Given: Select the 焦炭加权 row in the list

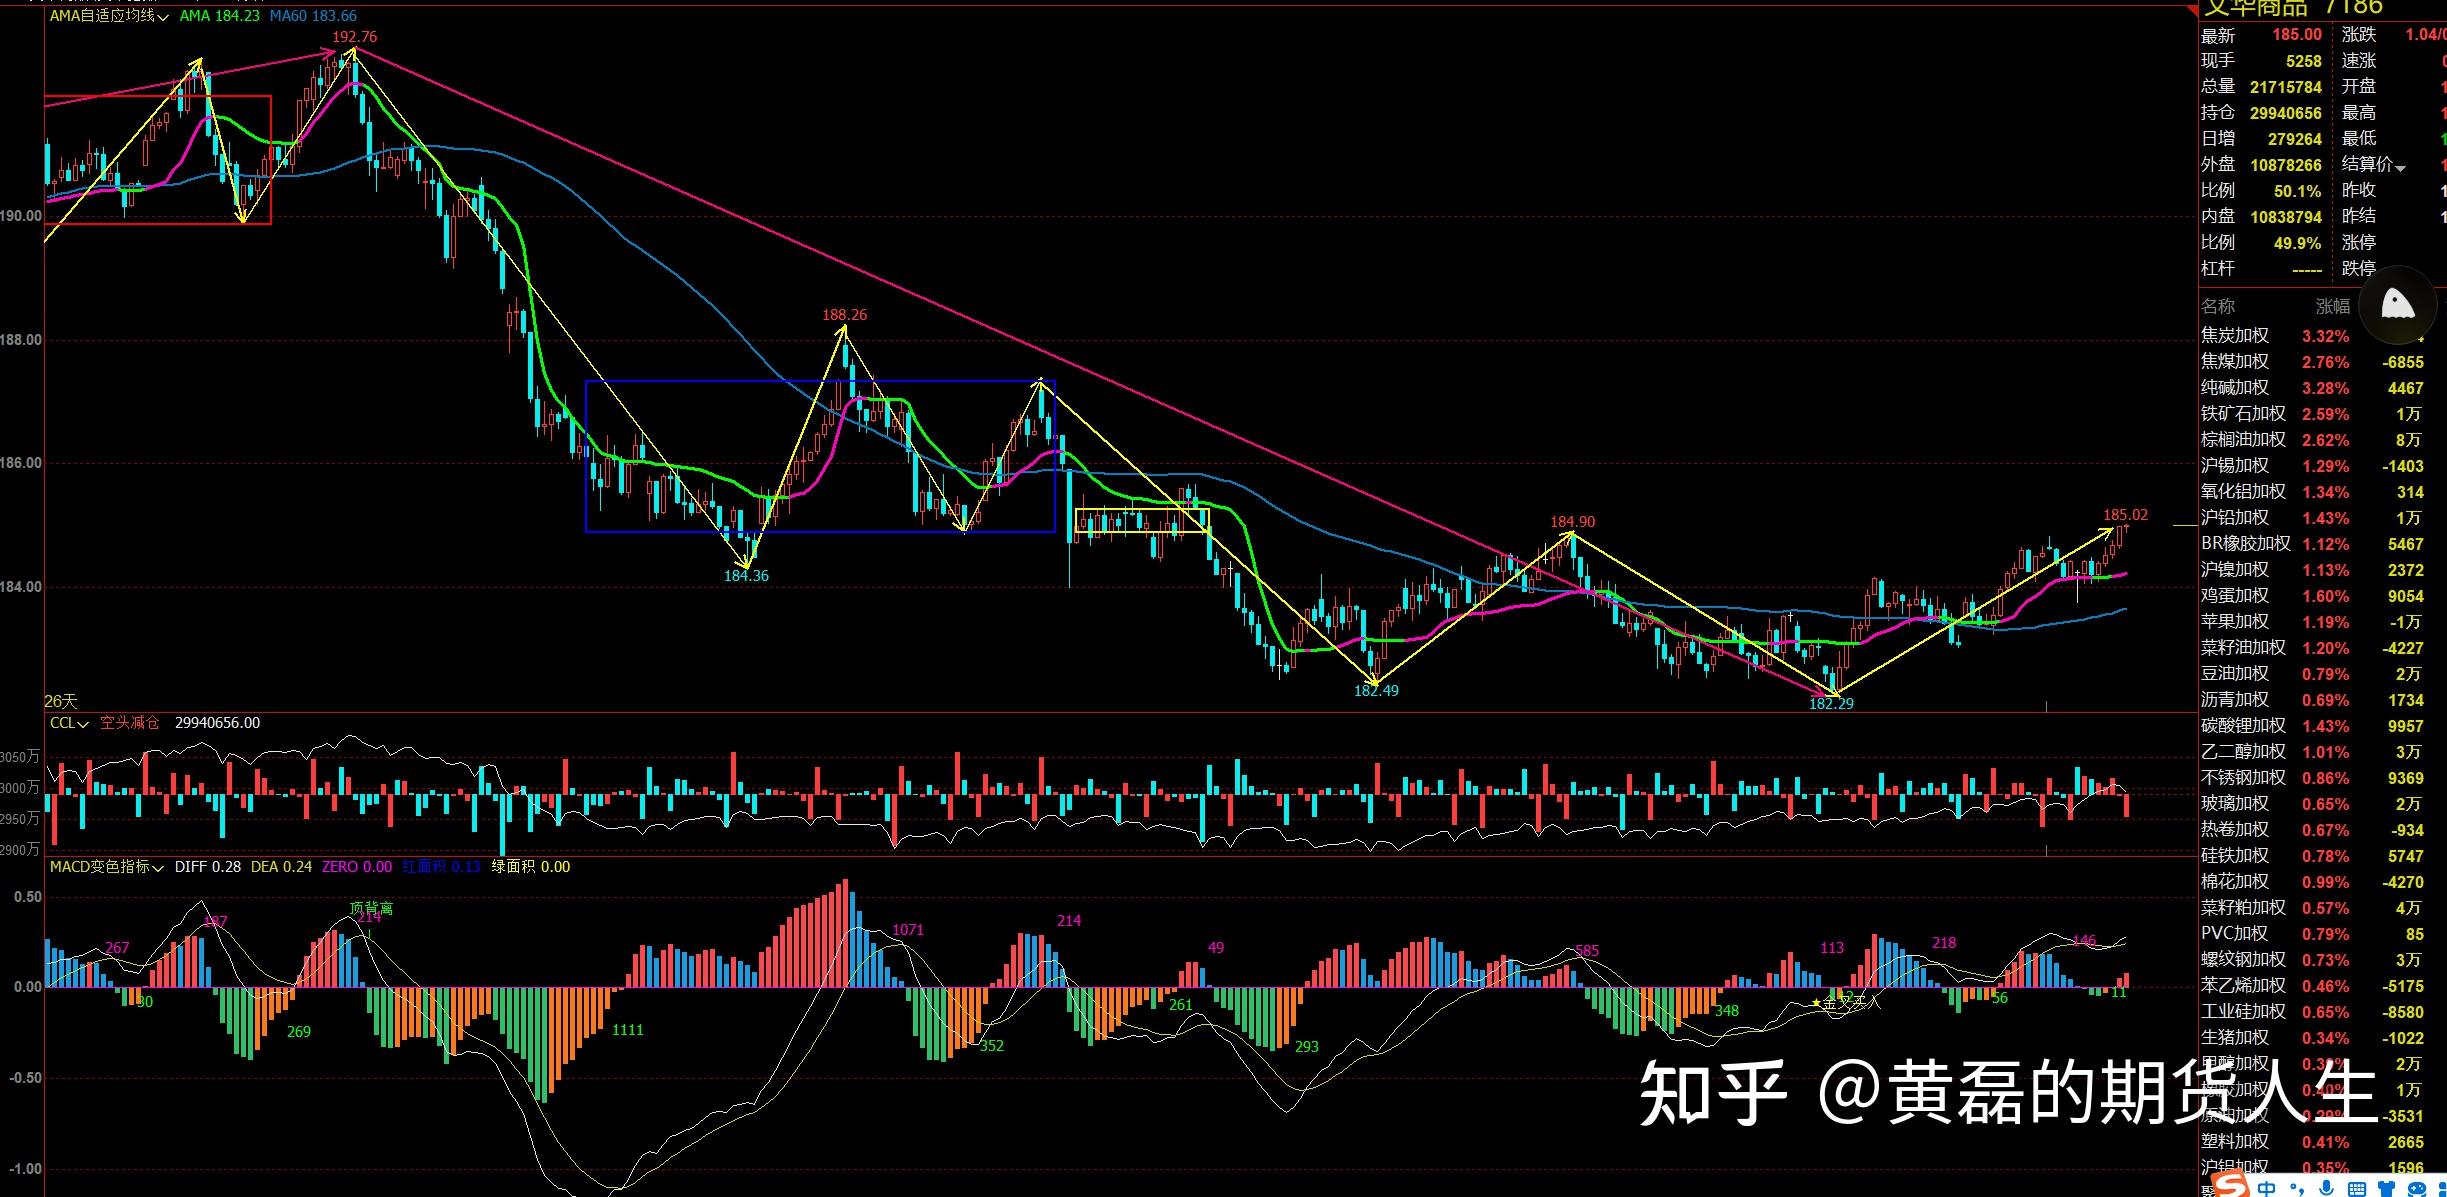Looking at the screenshot, I should coord(2312,336).
